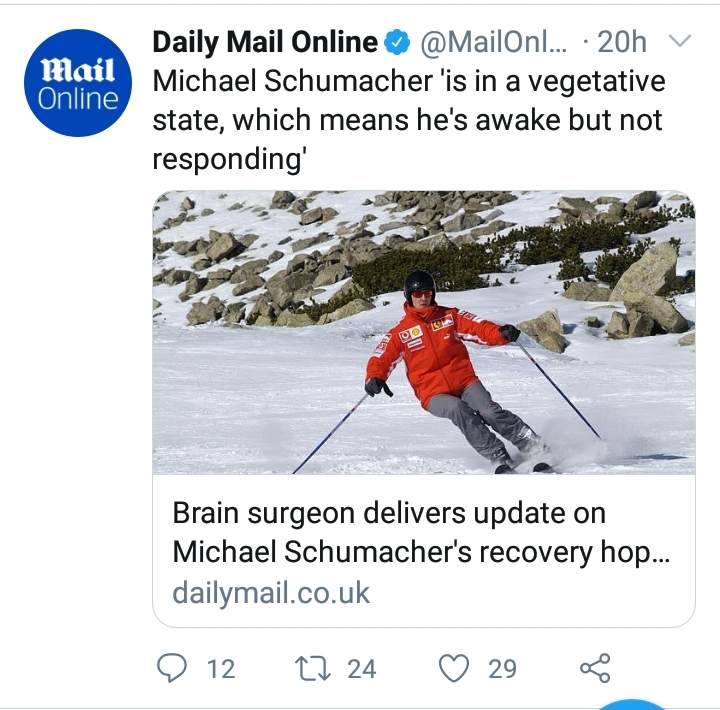720x710 pixels.
Task: Open the 20h timestamp link
Action: [621, 42]
